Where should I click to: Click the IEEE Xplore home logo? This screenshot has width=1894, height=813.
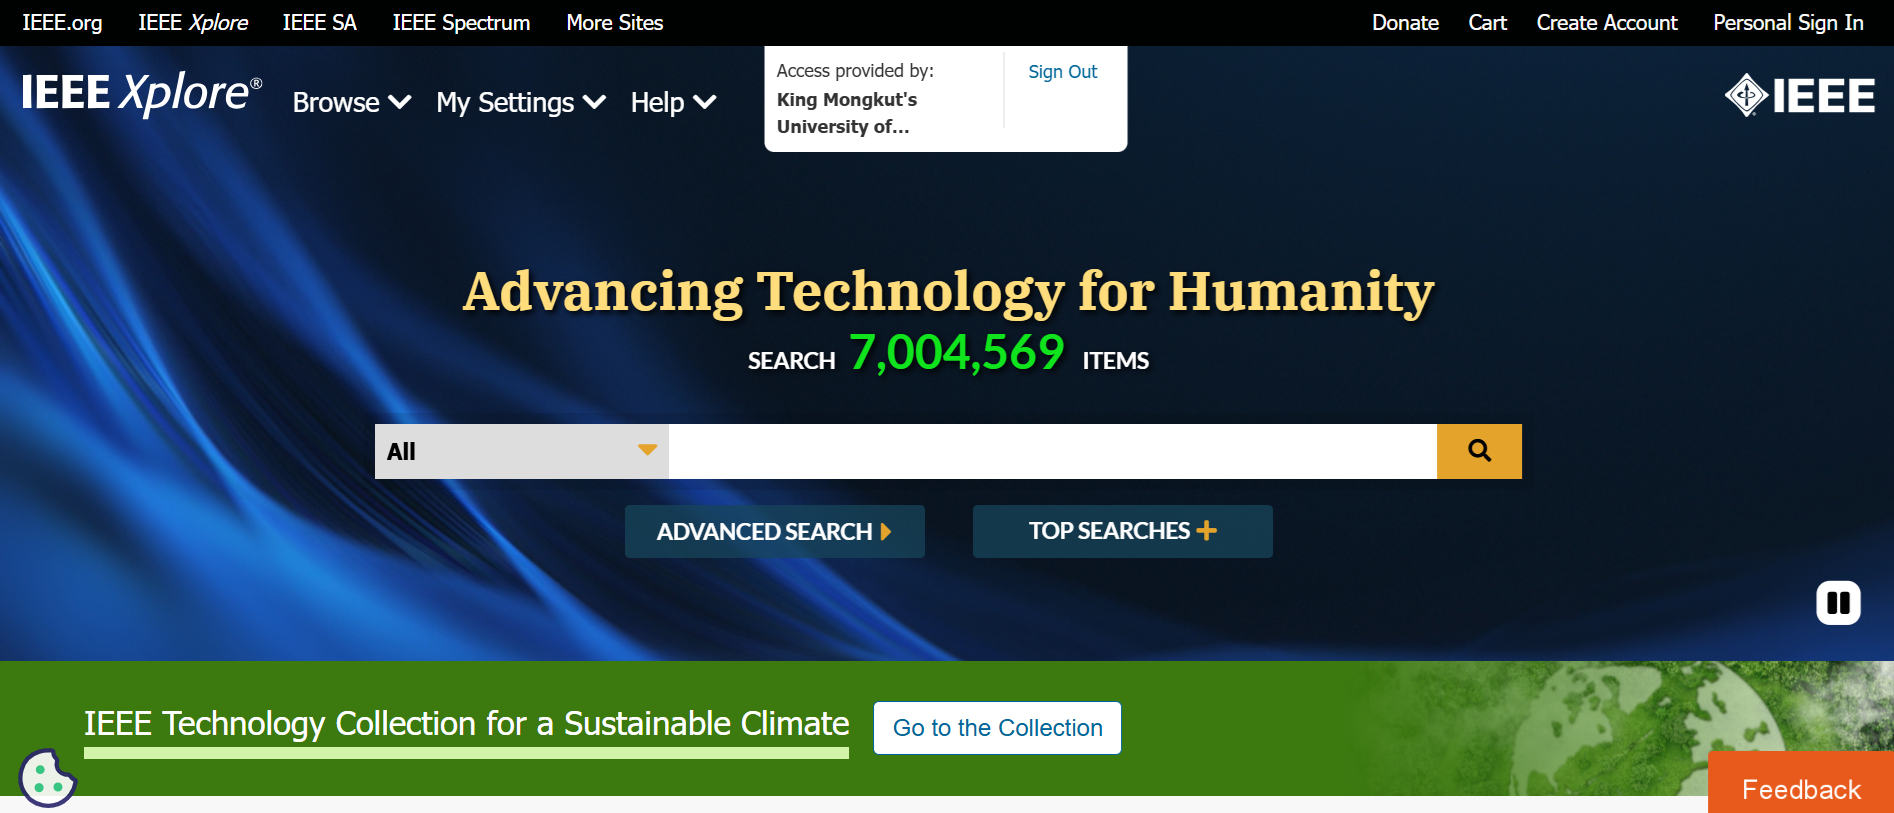click(141, 94)
